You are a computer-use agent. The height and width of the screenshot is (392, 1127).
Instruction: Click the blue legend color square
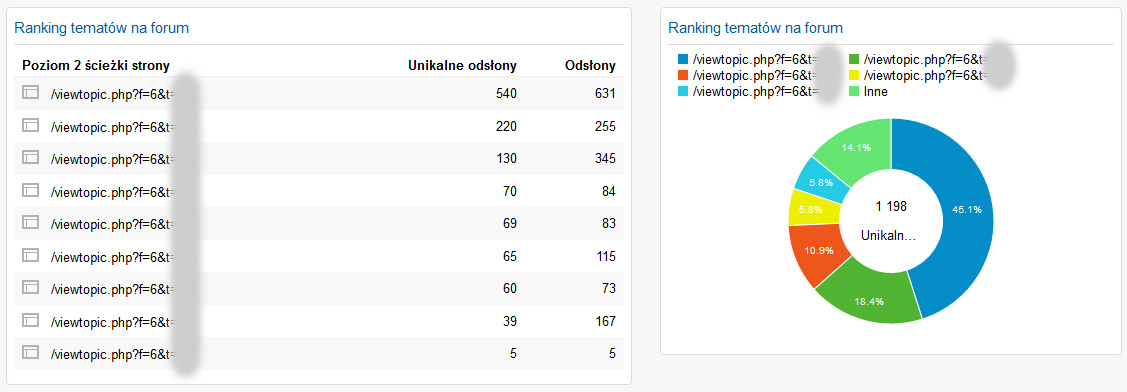tap(683, 59)
